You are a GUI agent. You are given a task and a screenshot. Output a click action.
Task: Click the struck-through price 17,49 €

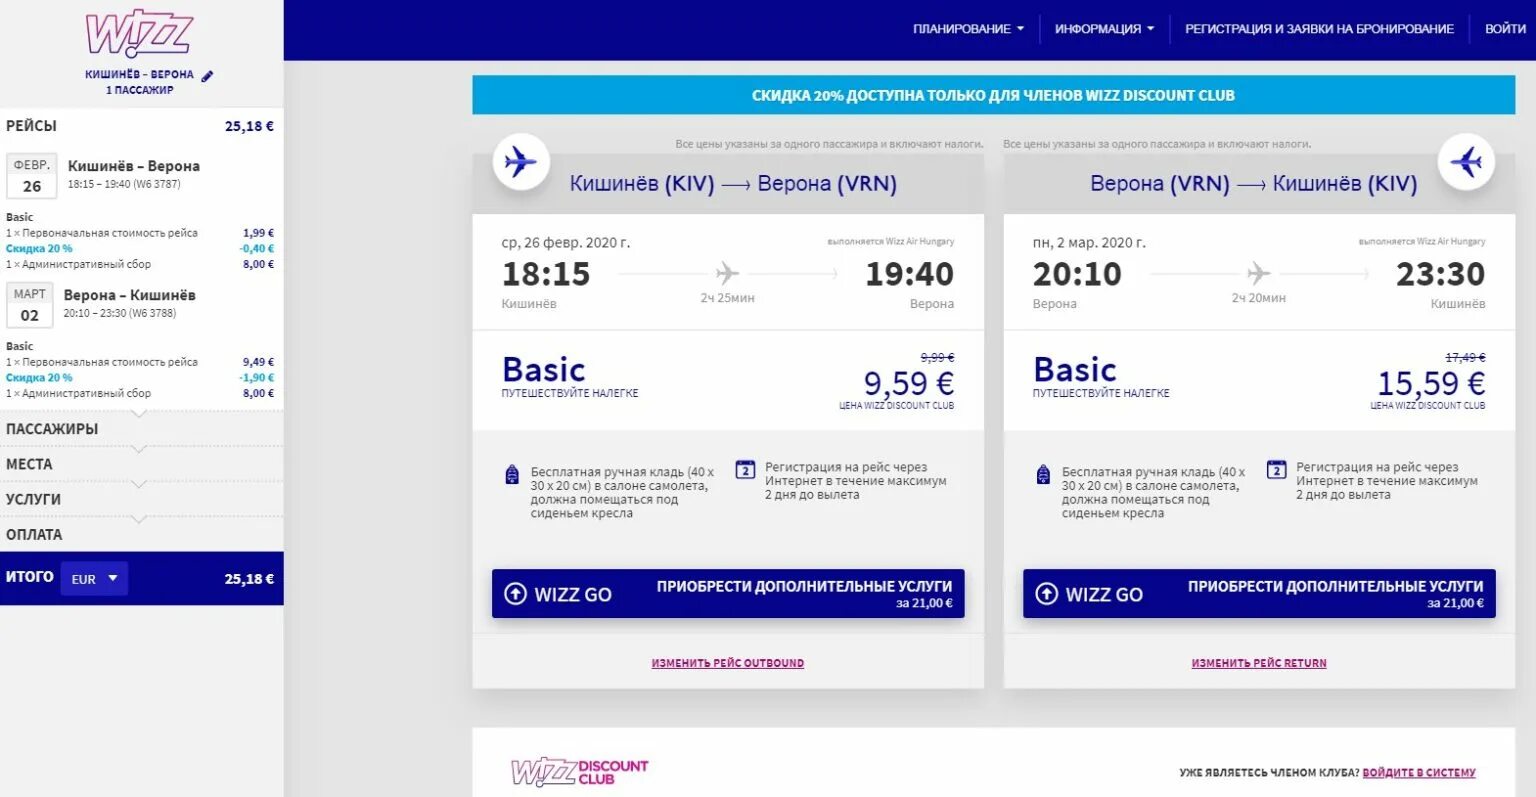coord(1465,357)
